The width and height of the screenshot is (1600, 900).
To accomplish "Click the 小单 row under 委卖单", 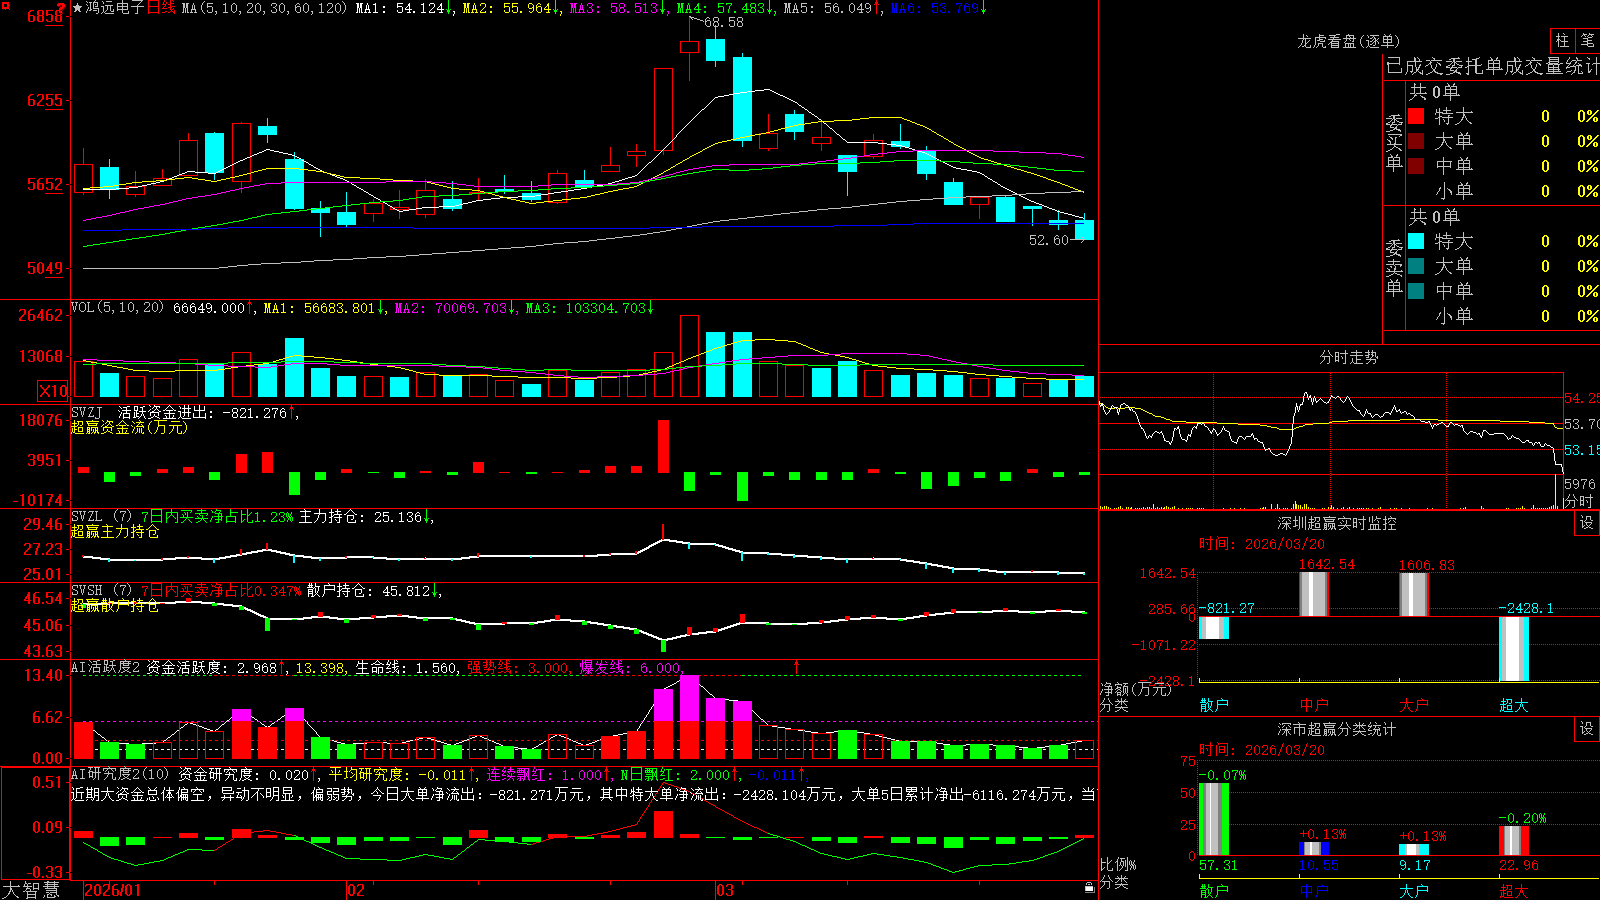I will click(x=1503, y=315).
